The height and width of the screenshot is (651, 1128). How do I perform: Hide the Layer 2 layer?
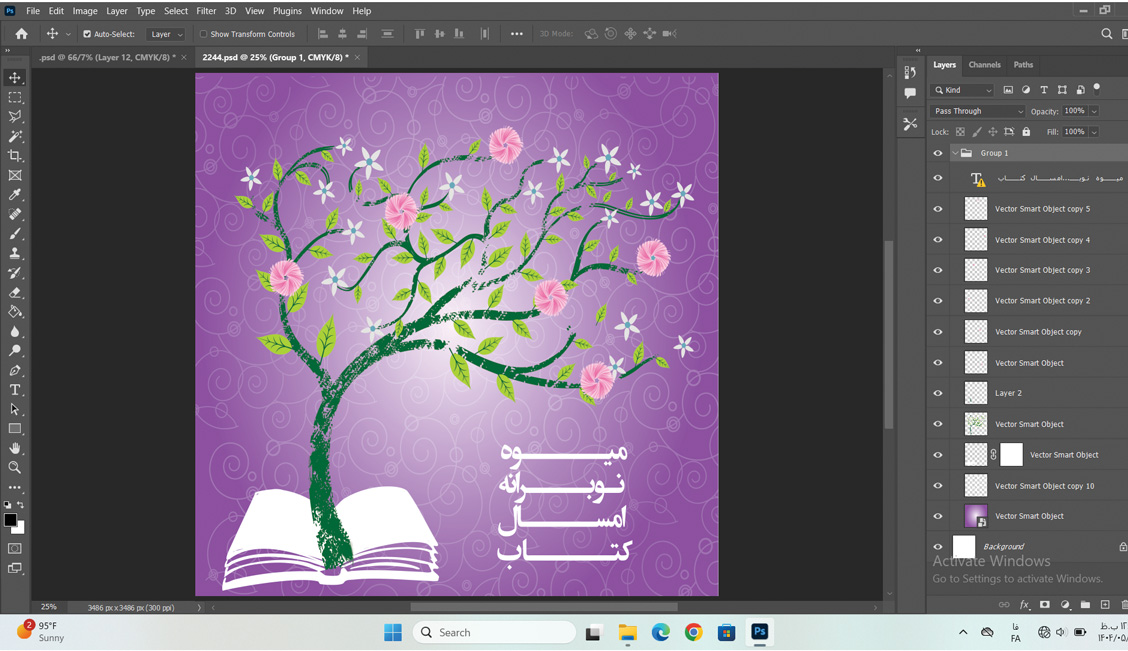tap(937, 393)
